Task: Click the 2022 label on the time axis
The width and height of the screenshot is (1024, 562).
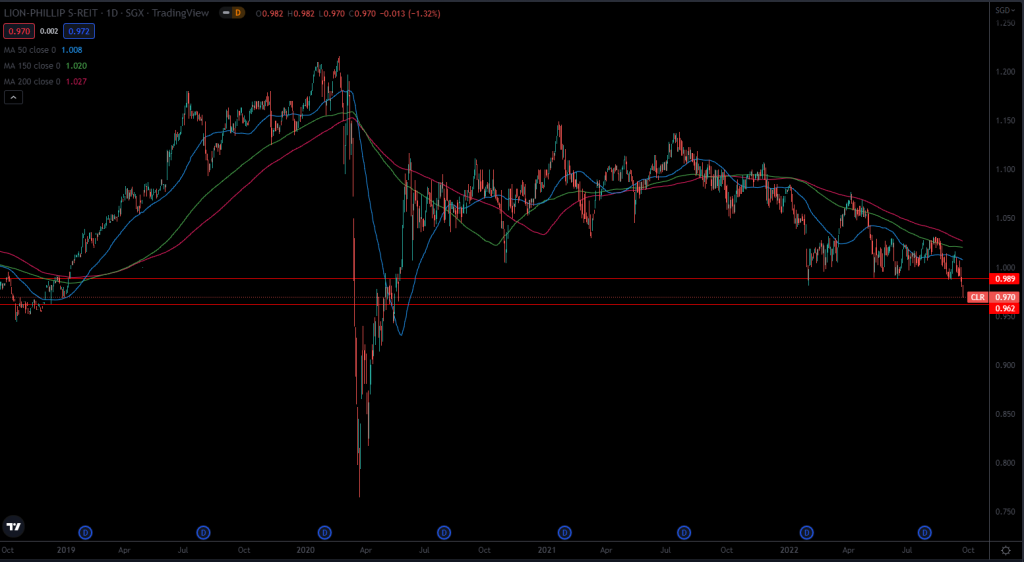Action: 788,550
